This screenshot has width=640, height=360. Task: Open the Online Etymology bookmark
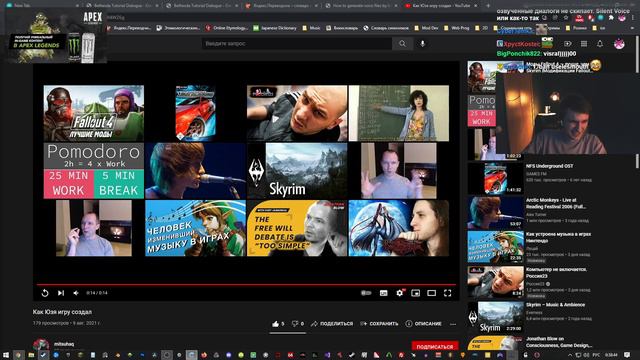click(227, 28)
